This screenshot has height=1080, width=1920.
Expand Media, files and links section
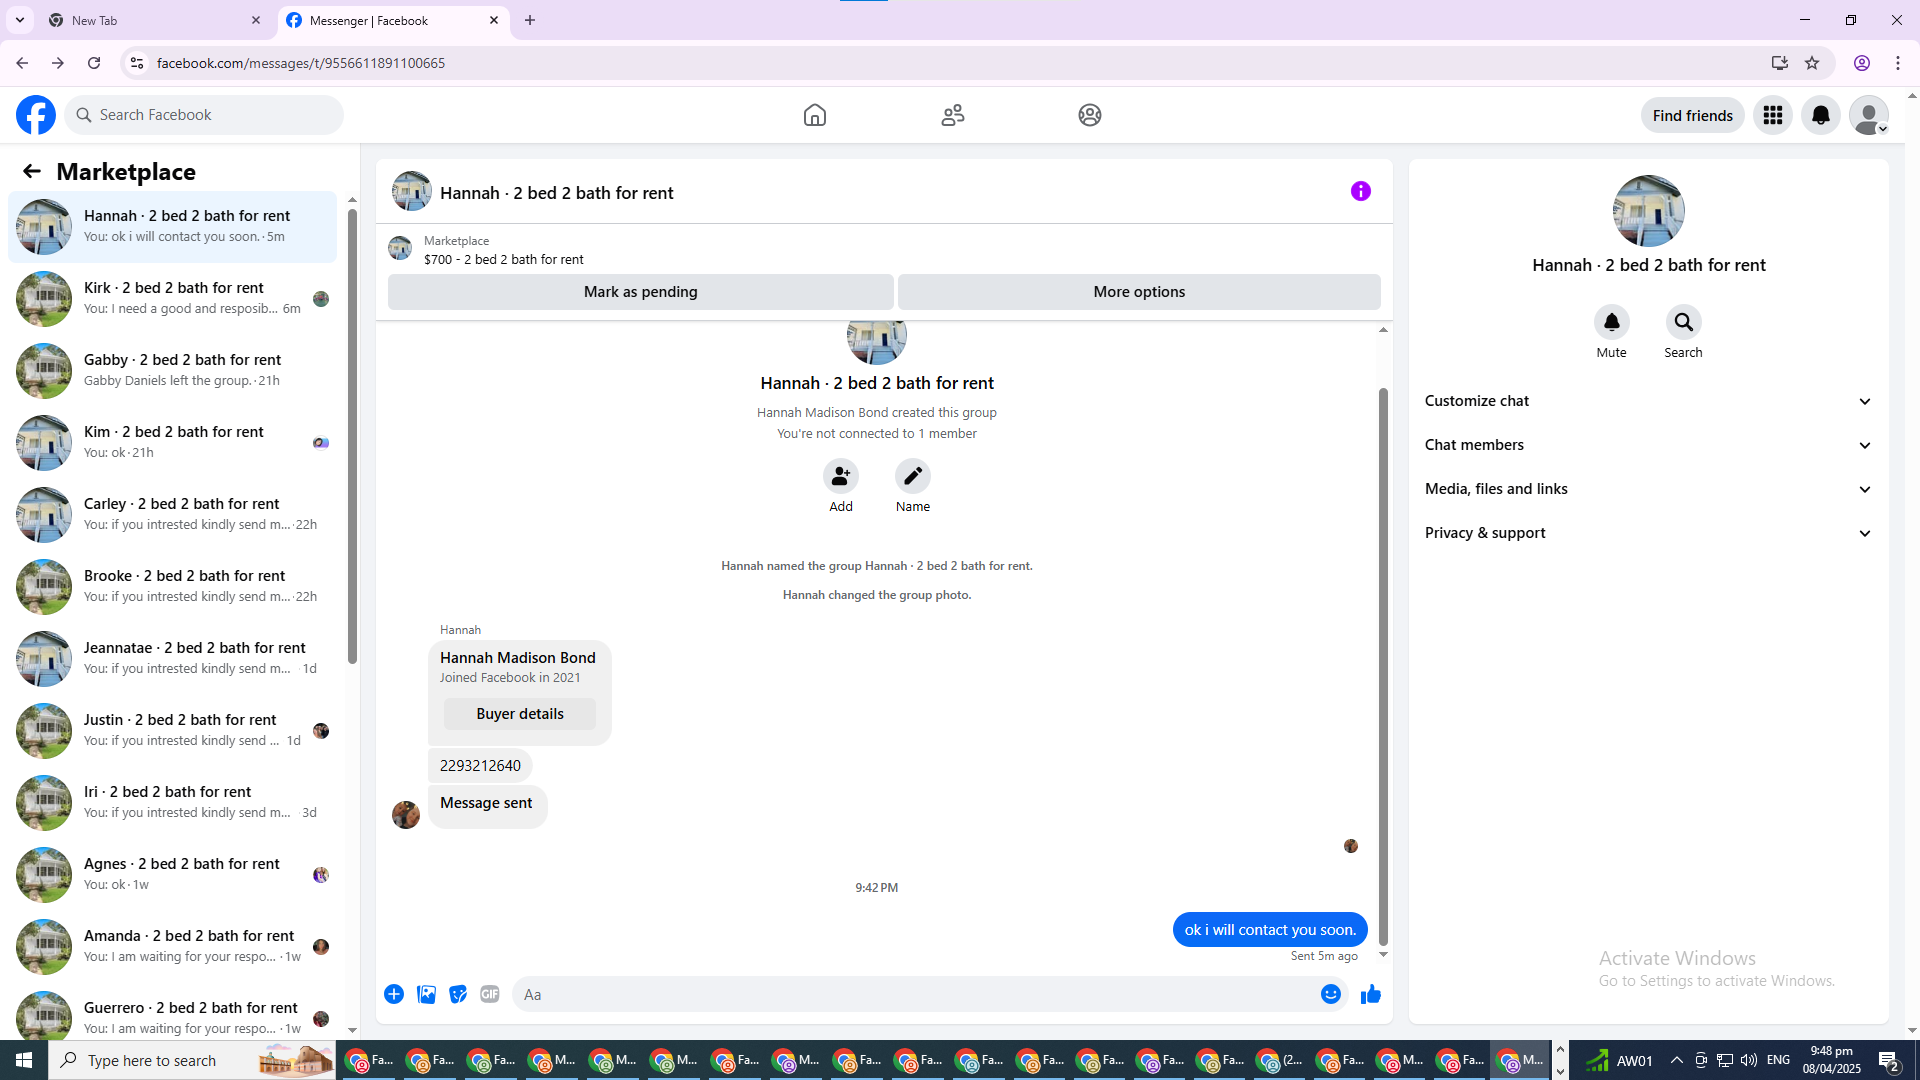click(x=1647, y=489)
